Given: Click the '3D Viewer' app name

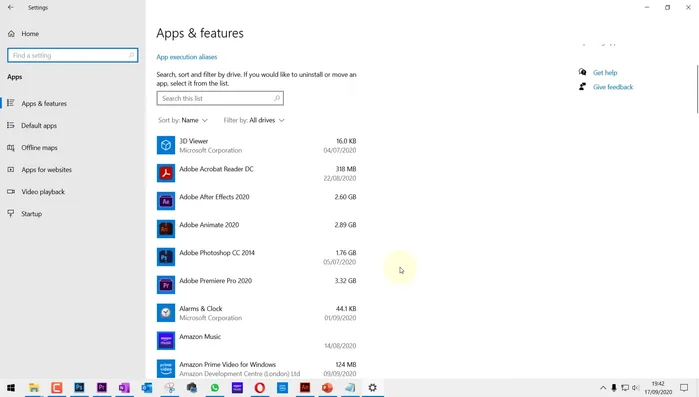Looking at the screenshot, I should [193, 141].
